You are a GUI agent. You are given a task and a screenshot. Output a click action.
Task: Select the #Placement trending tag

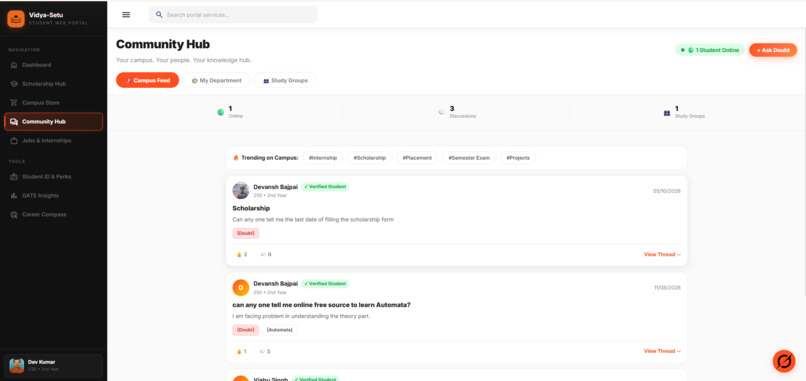pos(417,158)
